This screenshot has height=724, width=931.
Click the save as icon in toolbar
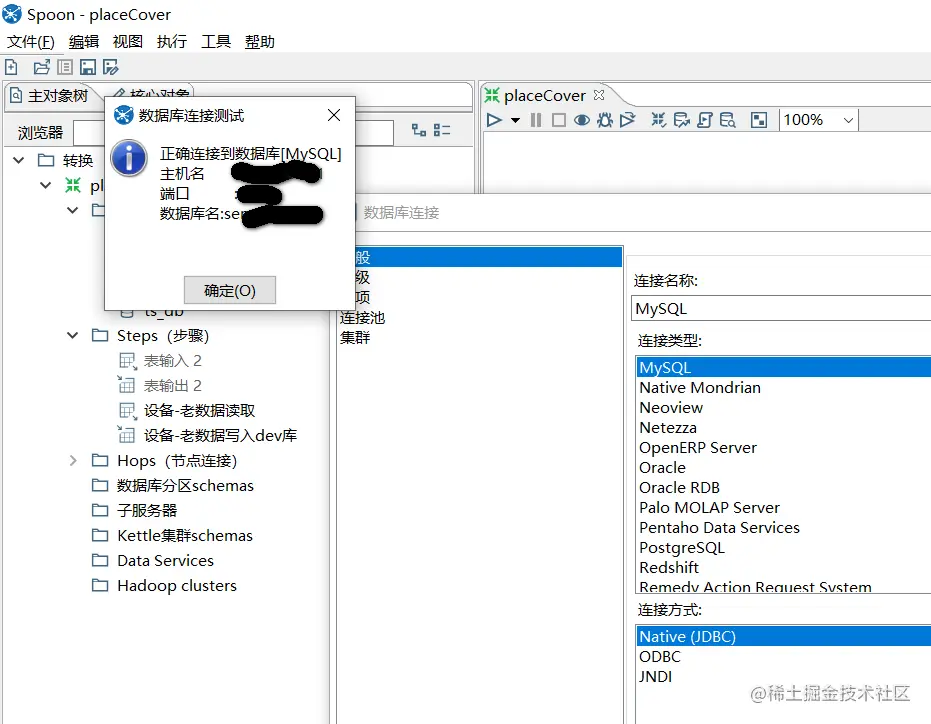pyautogui.click(x=110, y=67)
